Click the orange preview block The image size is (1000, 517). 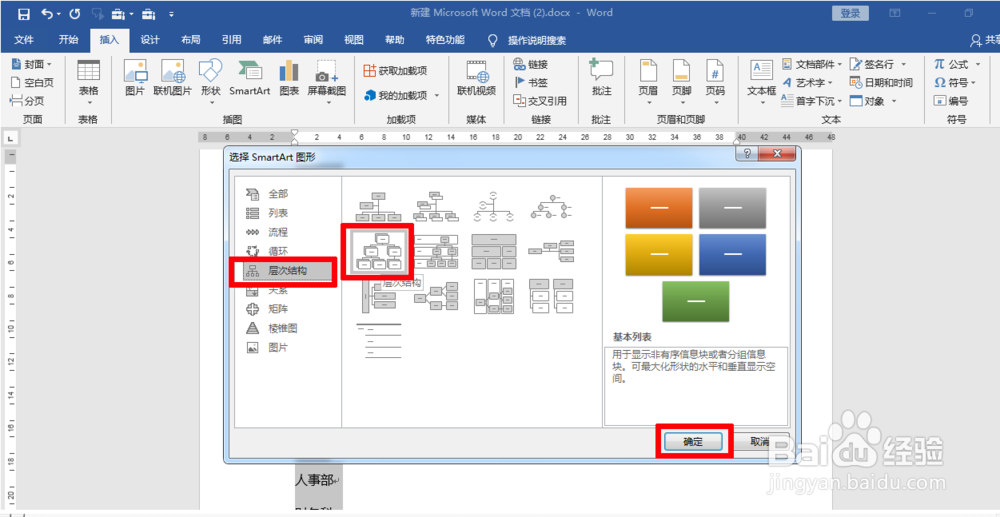point(659,208)
